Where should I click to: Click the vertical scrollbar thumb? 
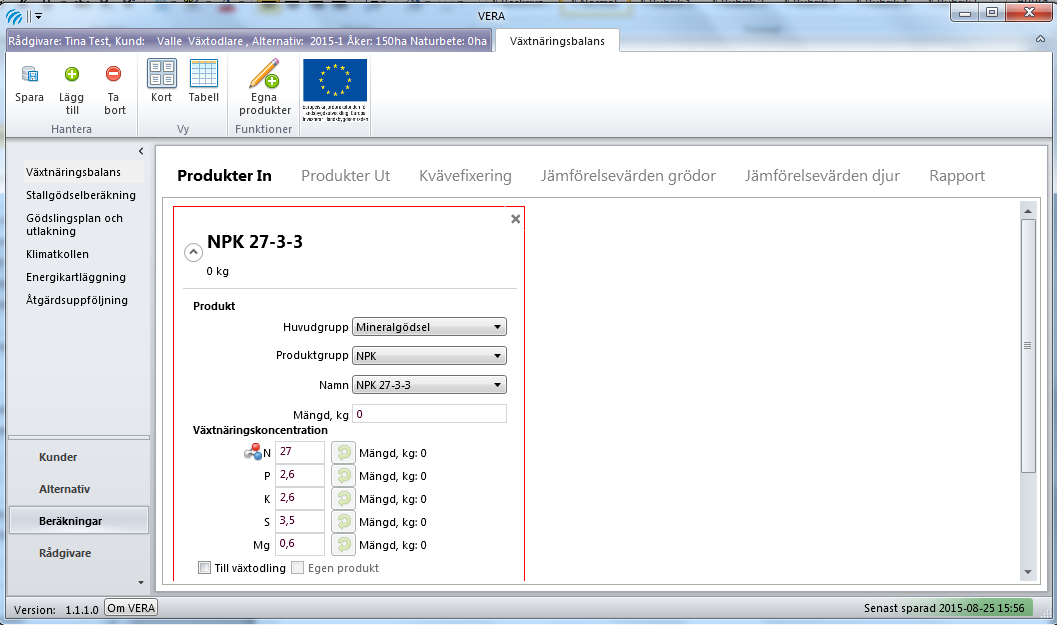click(x=1028, y=346)
